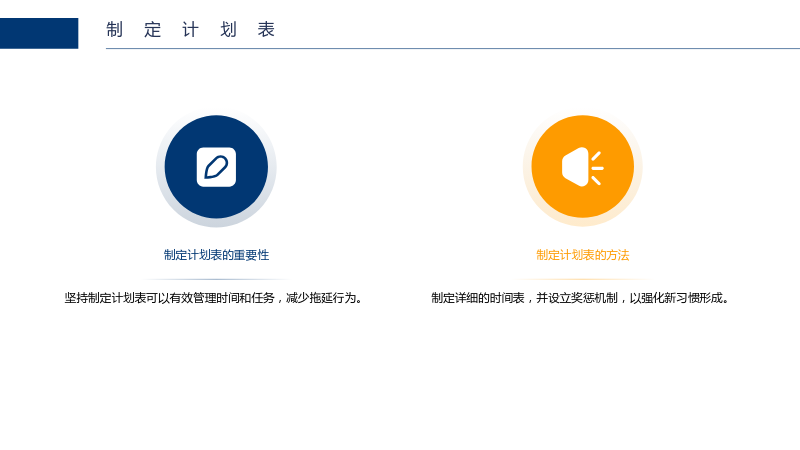Select the orange circle's pale outer ring
The width and height of the screenshot is (800, 450).
[x=583, y=222]
